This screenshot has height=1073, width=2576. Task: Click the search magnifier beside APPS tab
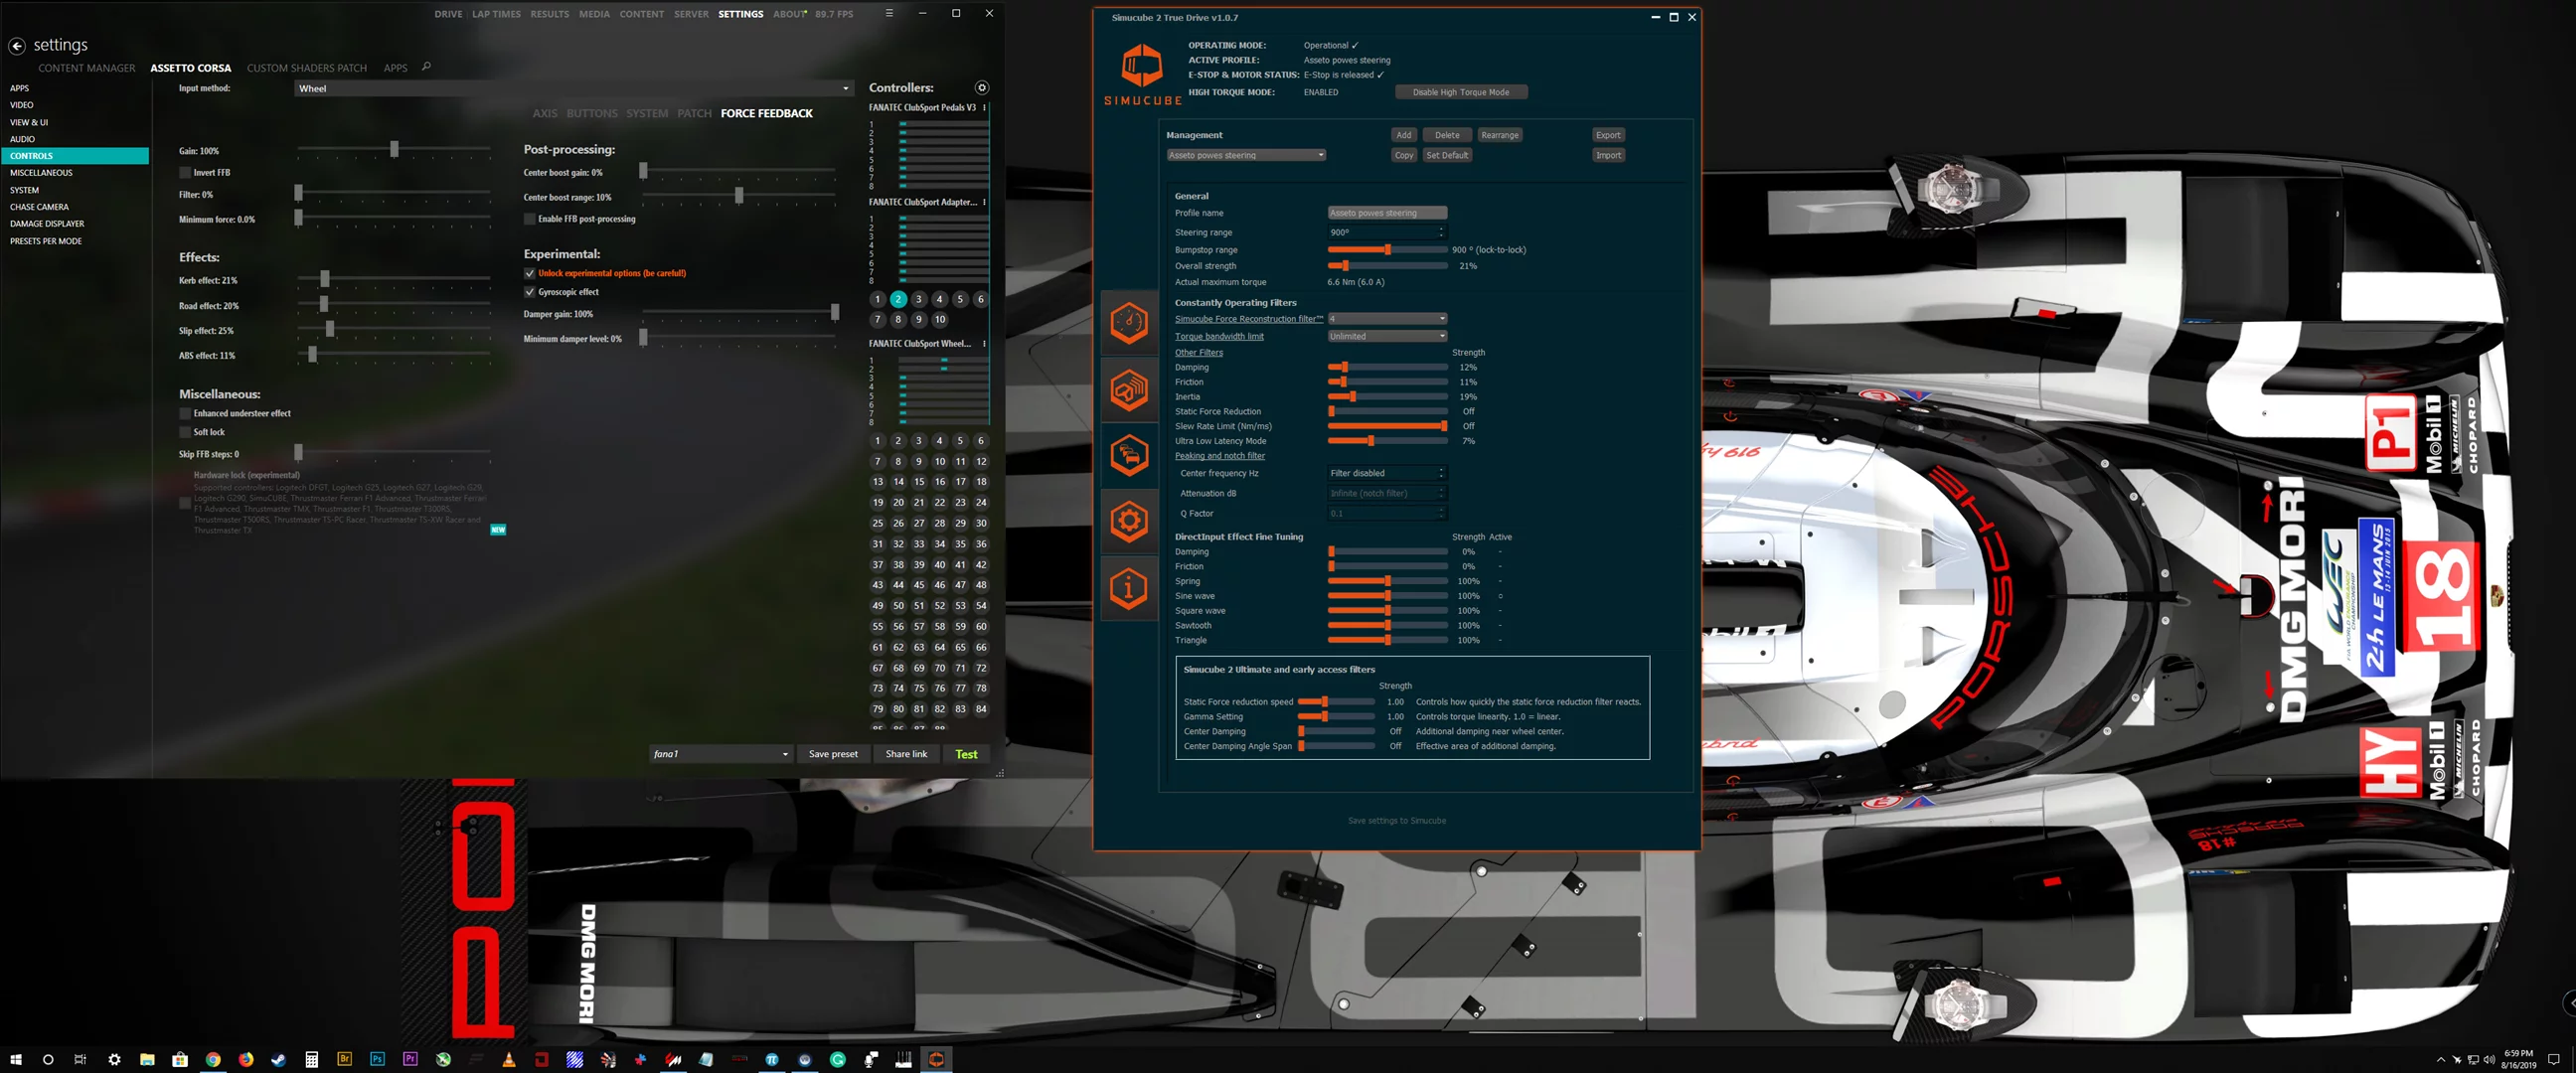(x=426, y=67)
